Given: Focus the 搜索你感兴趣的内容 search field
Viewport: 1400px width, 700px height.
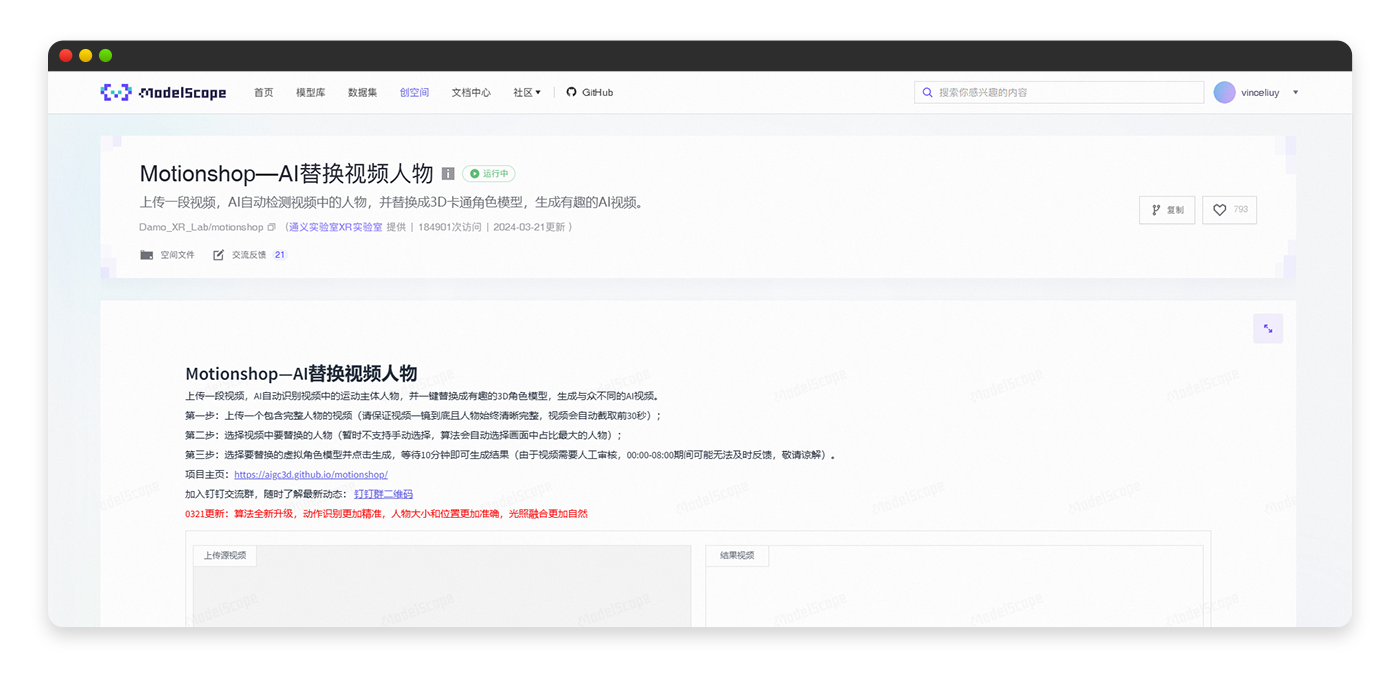Looking at the screenshot, I should pyautogui.click(x=1065, y=92).
